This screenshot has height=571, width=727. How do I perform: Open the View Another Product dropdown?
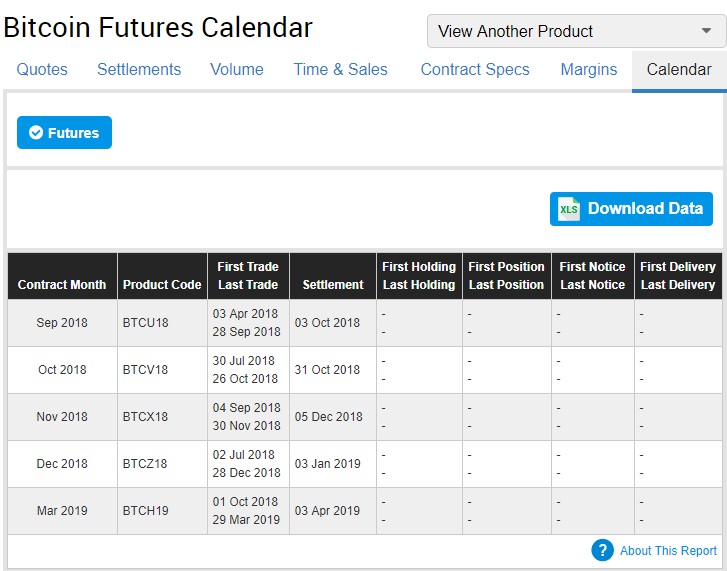[x=576, y=31]
